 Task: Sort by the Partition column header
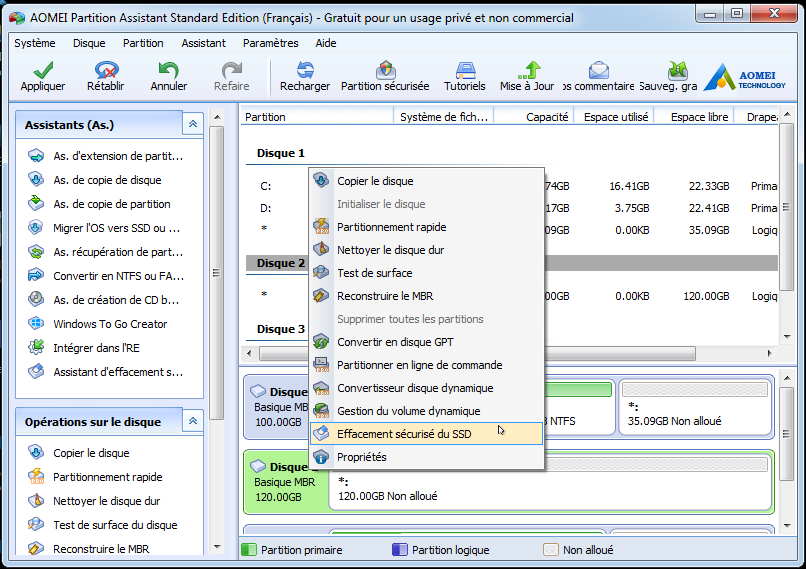(x=317, y=117)
